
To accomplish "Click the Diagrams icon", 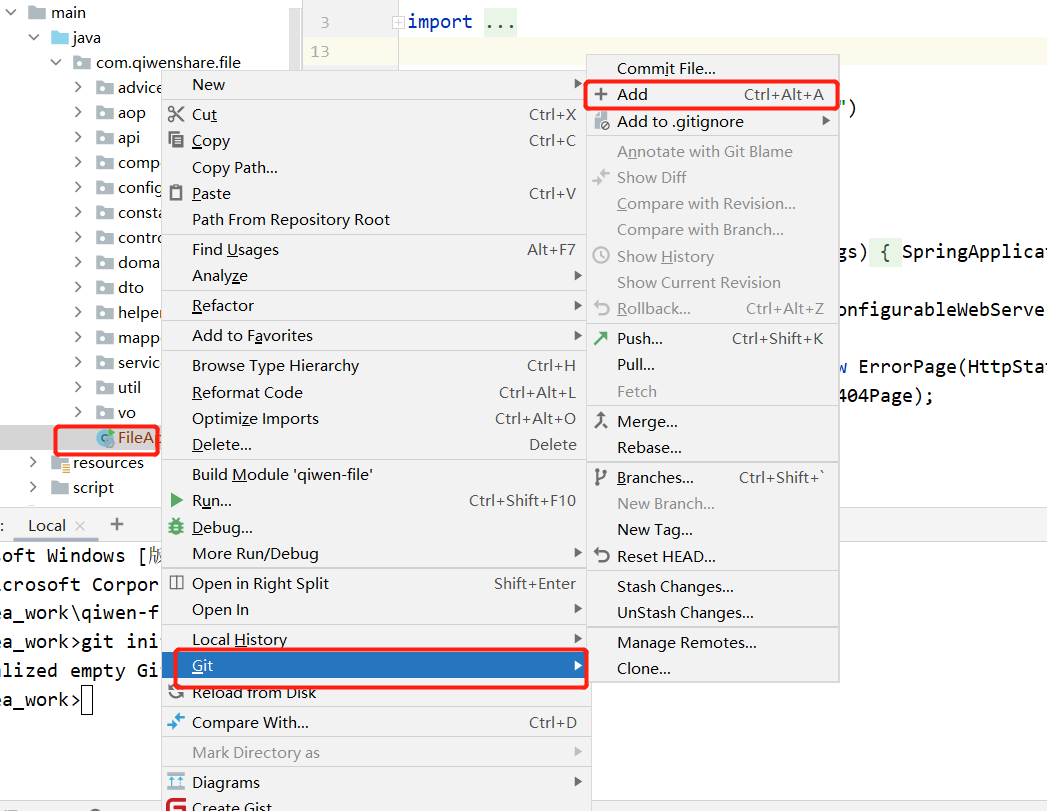I will (176, 781).
